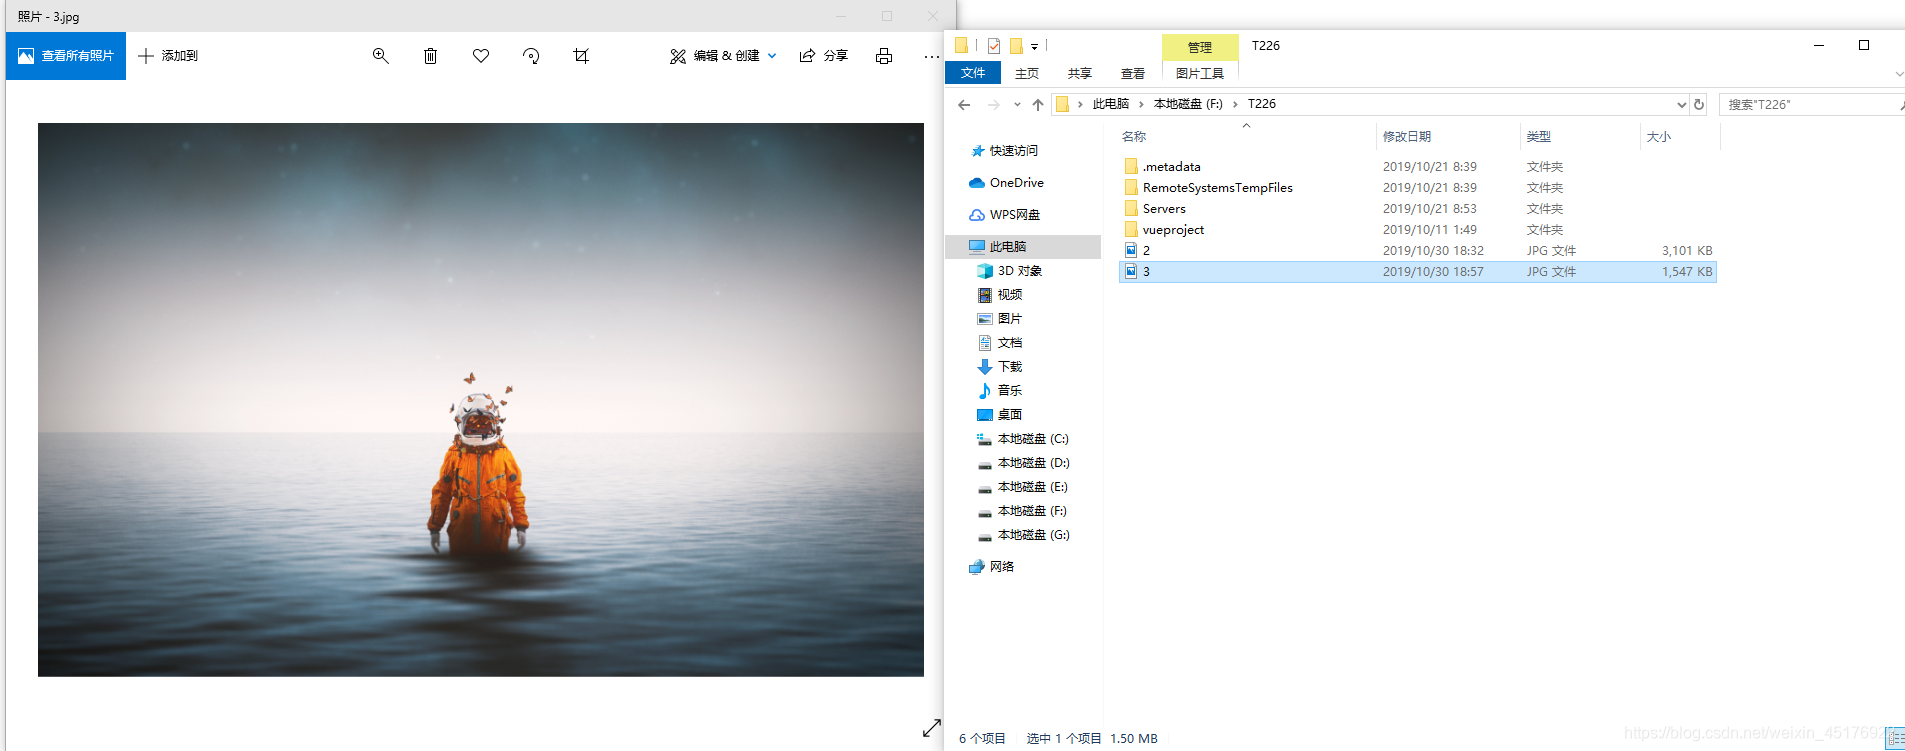
Task: Open more options ellipsis in Photos
Action: pos(932,56)
